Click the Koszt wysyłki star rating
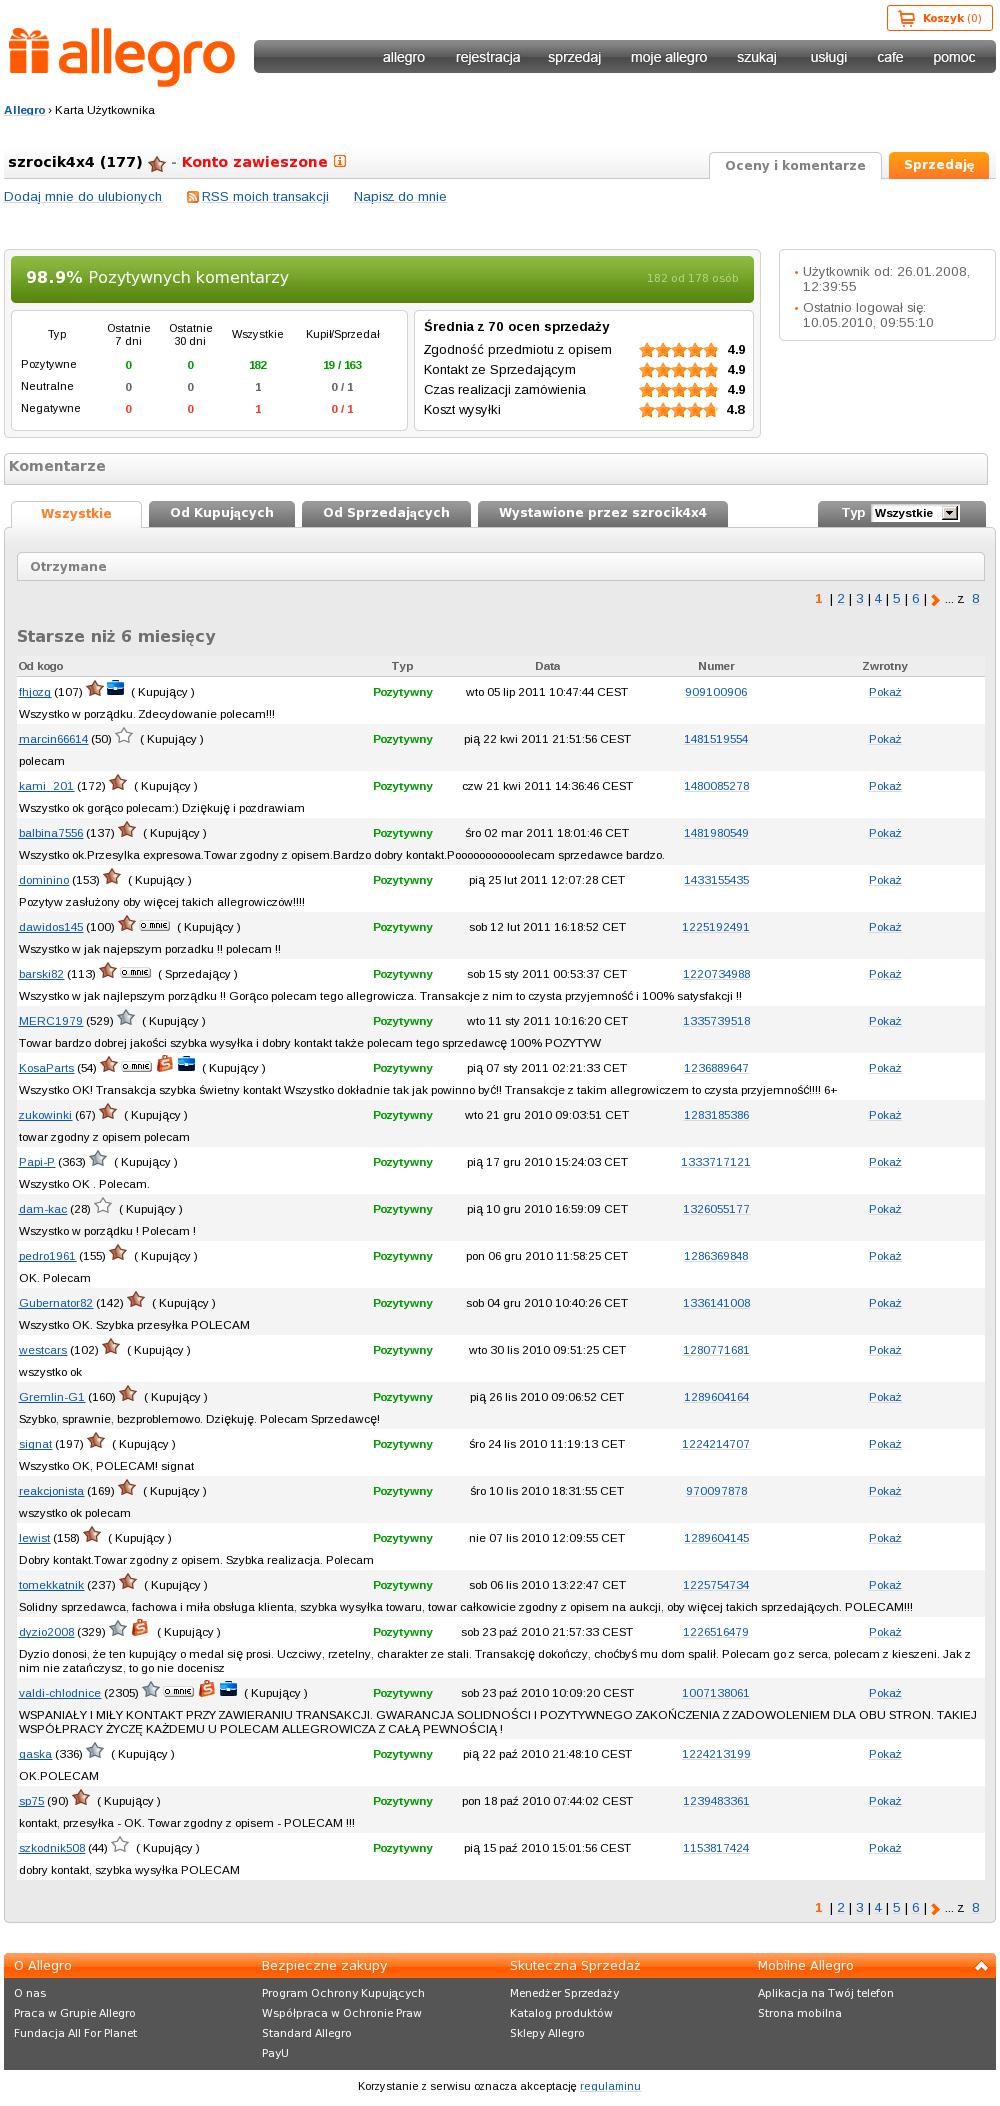The width and height of the screenshot is (1000, 2106). coord(679,410)
